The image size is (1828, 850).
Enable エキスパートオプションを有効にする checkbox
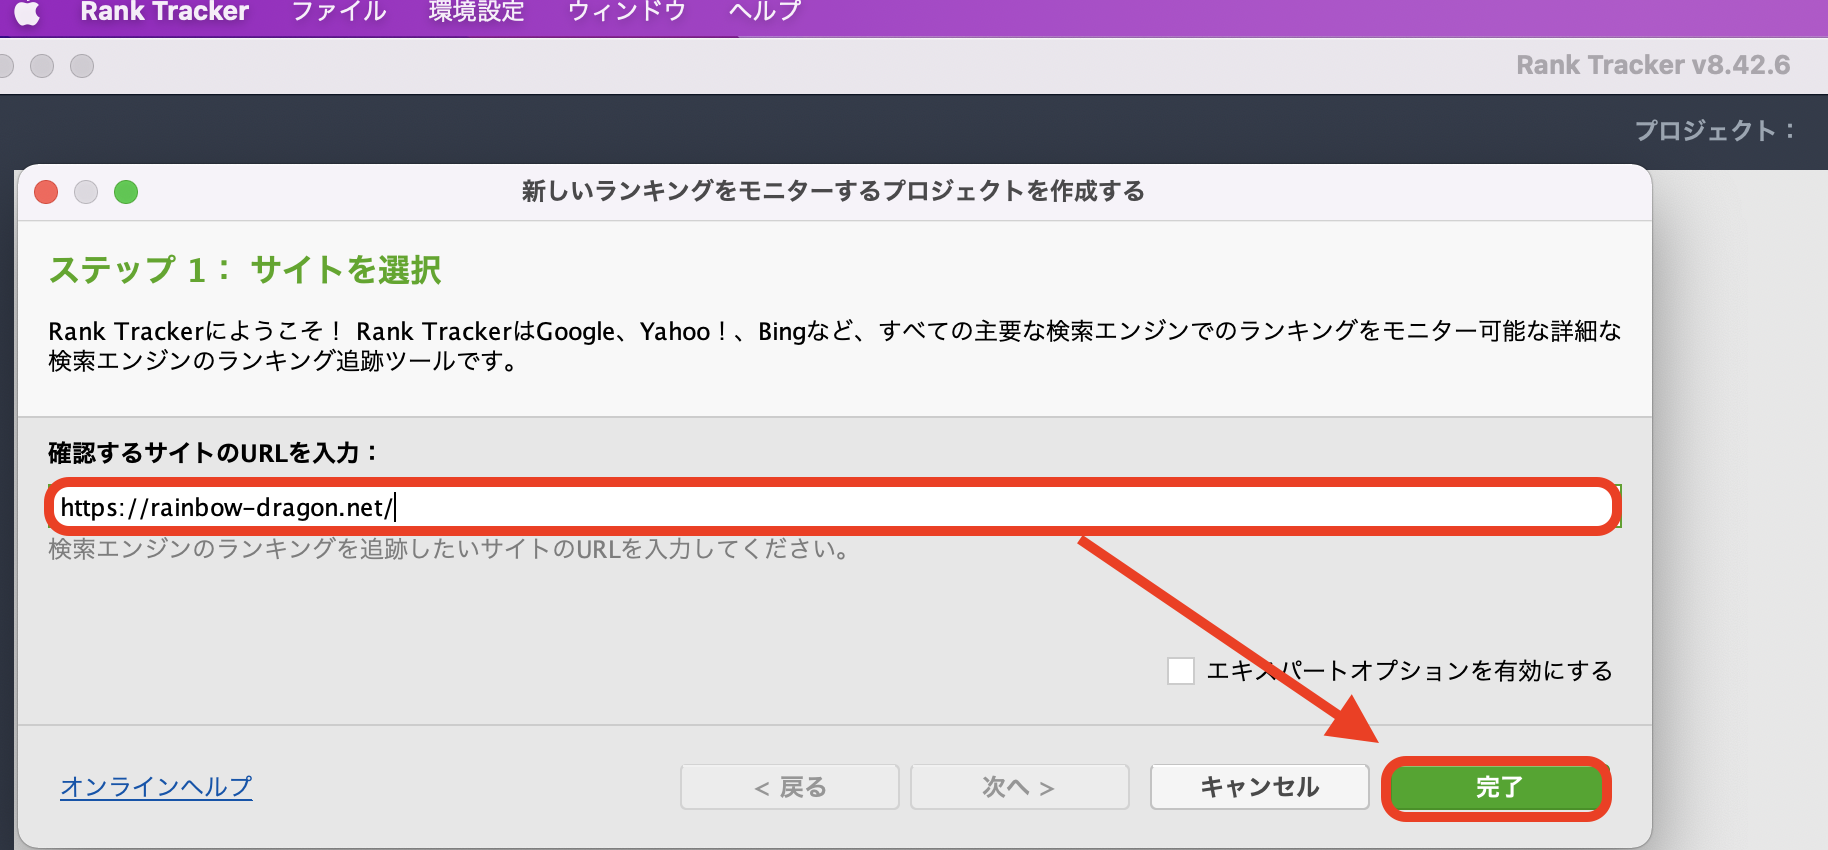pyautogui.click(x=1181, y=671)
